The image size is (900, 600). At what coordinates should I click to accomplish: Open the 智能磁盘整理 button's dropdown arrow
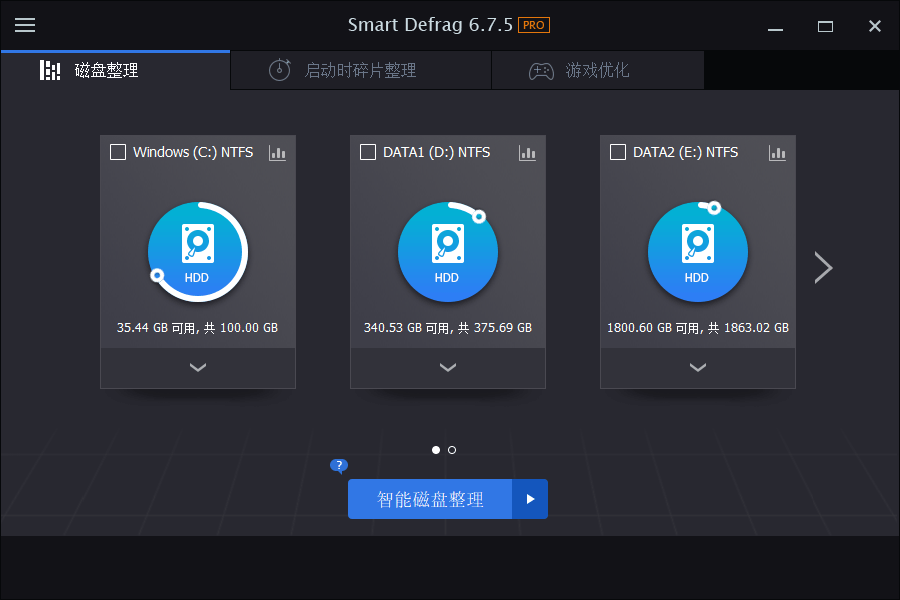[x=530, y=499]
